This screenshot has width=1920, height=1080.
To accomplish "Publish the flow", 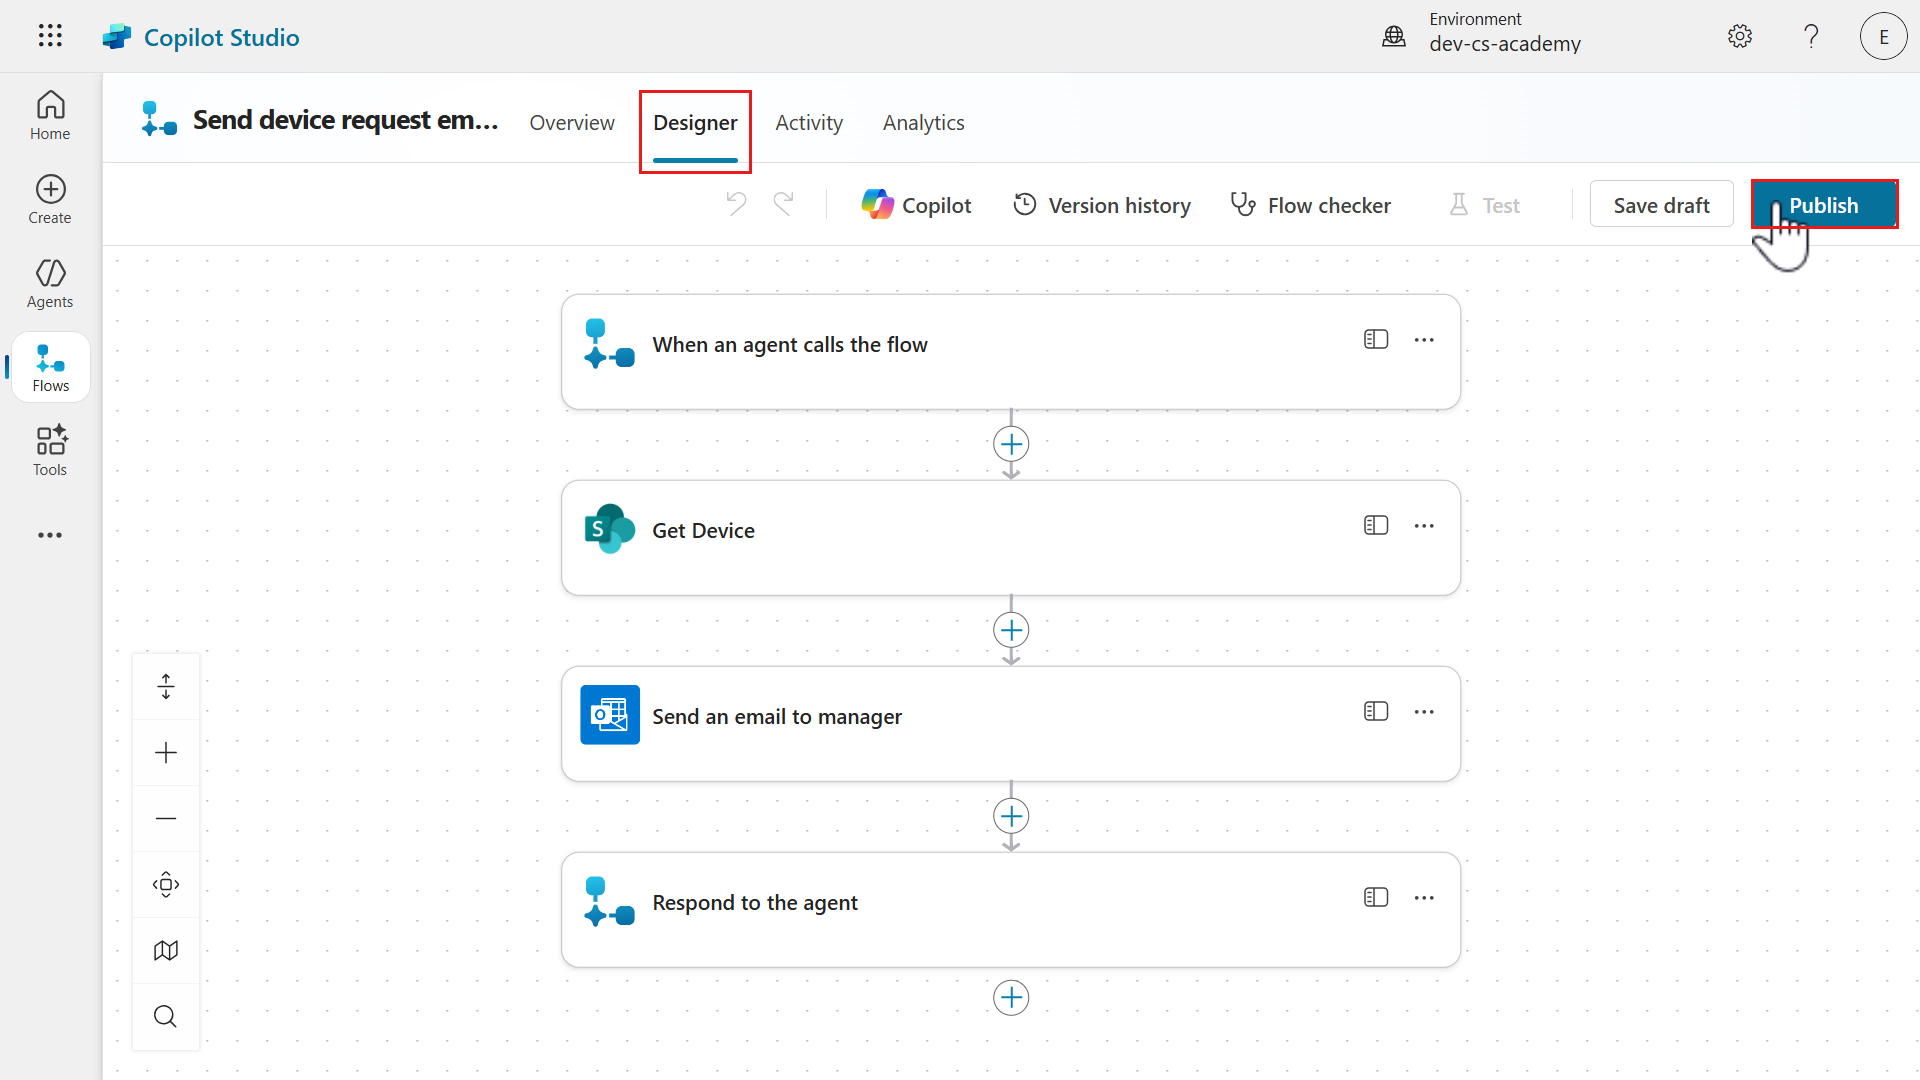I will (1823, 205).
